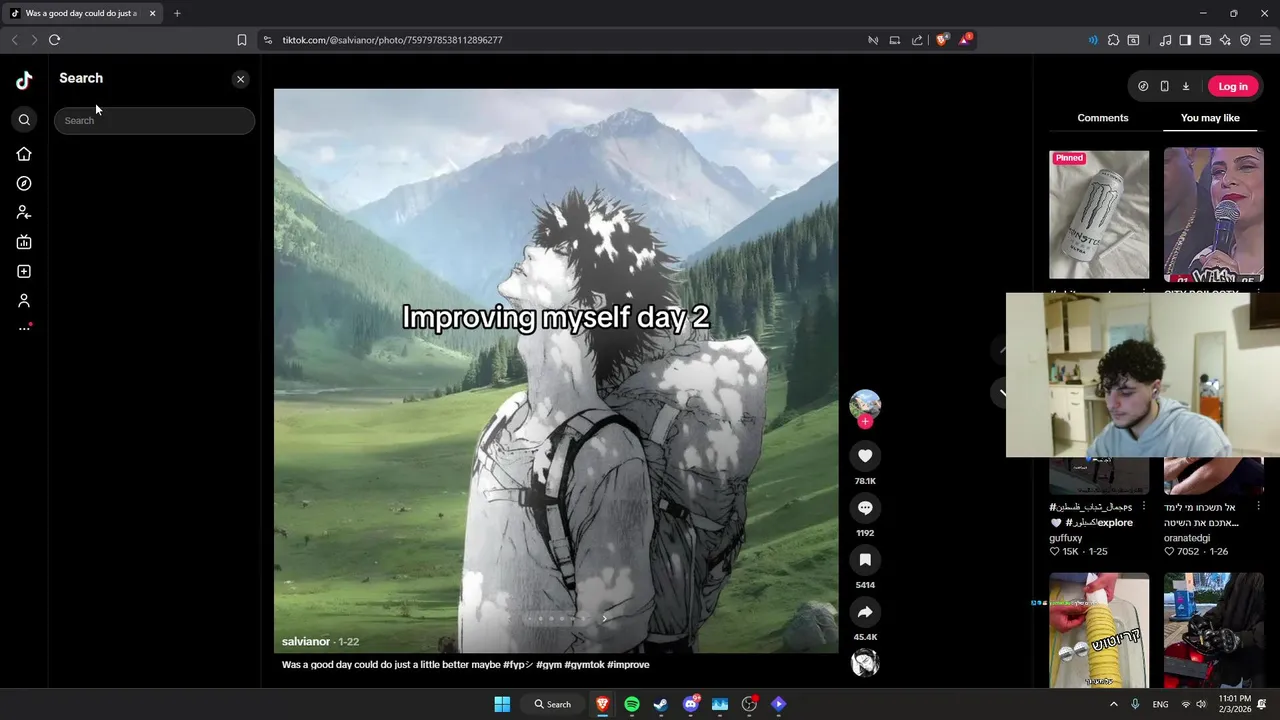The height and width of the screenshot is (720, 1280).
Task: Open oranatedgi creator name
Action: click(x=1187, y=538)
